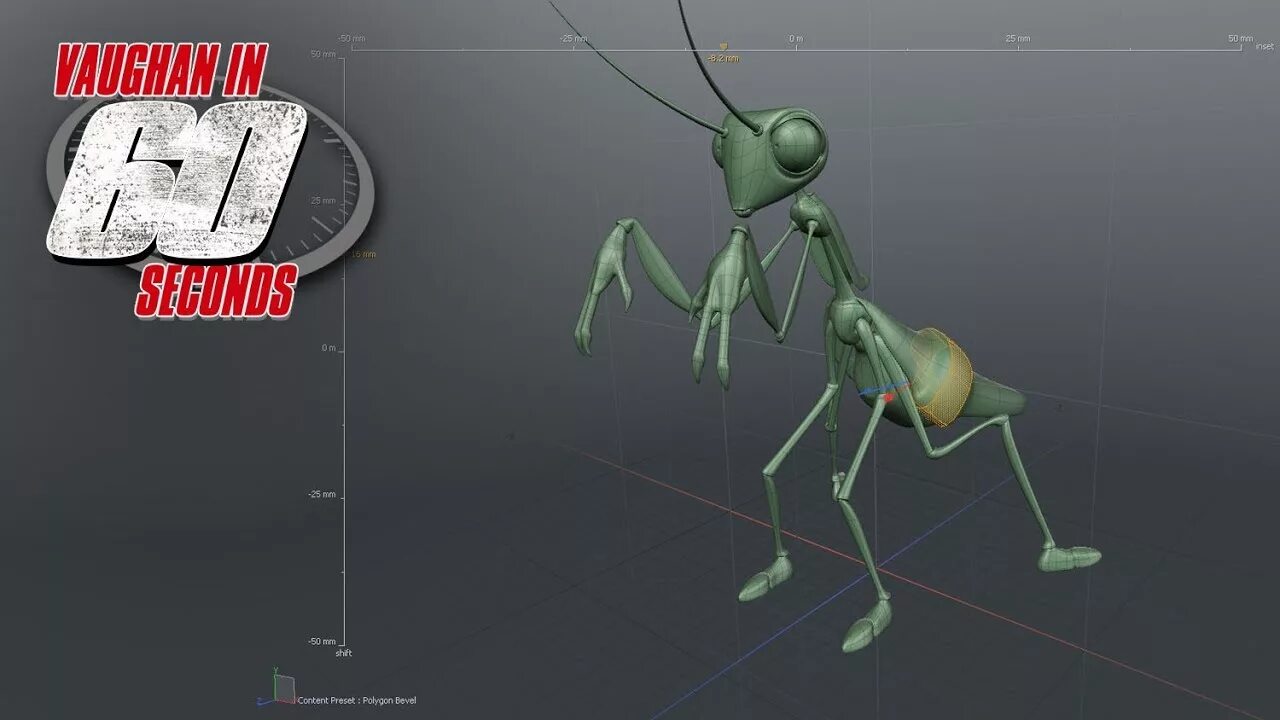Click the 'shift' label under left ruler
This screenshot has width=1280, height=720.
point(343,653)
